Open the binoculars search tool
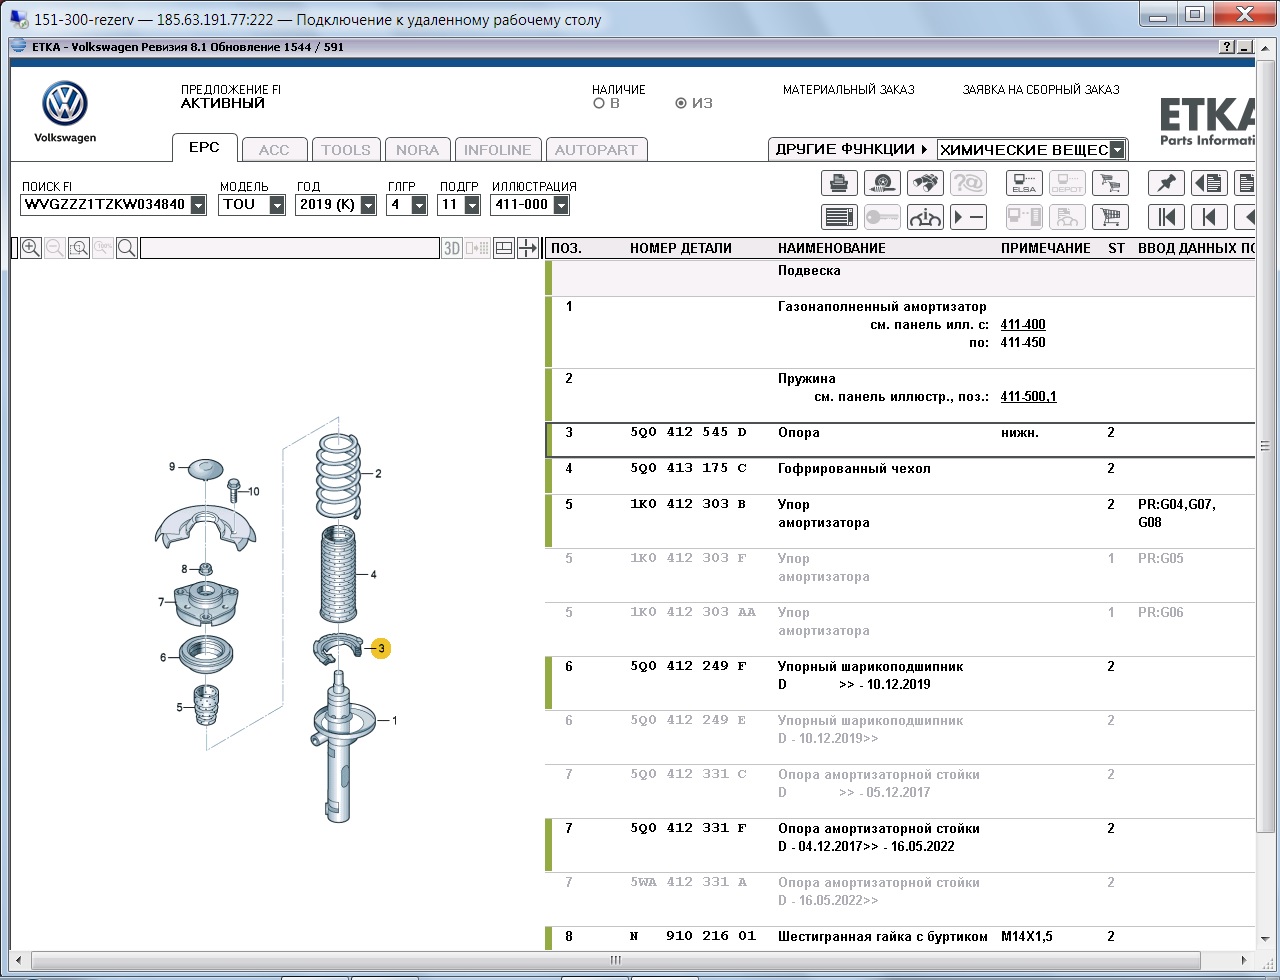1280x980 pixels. pyautogui.click(x=925, y=183)
